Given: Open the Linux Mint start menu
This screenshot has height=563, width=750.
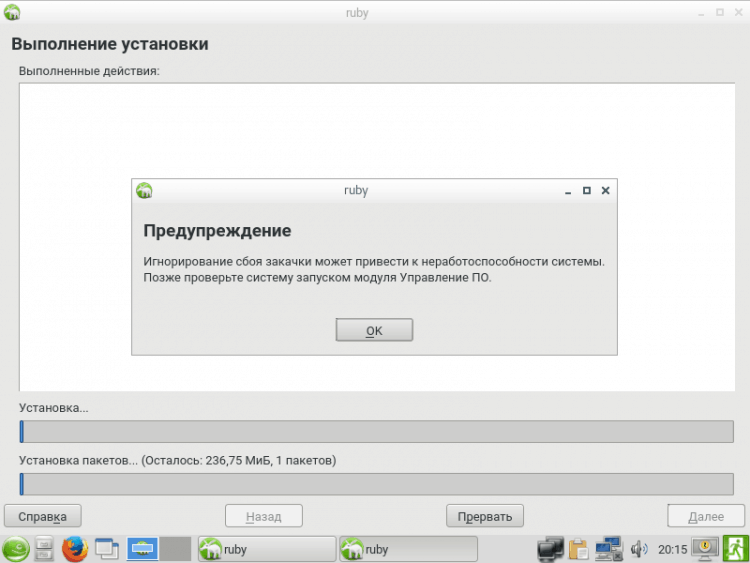Looking at the screenshot, I should click(15, 549).
